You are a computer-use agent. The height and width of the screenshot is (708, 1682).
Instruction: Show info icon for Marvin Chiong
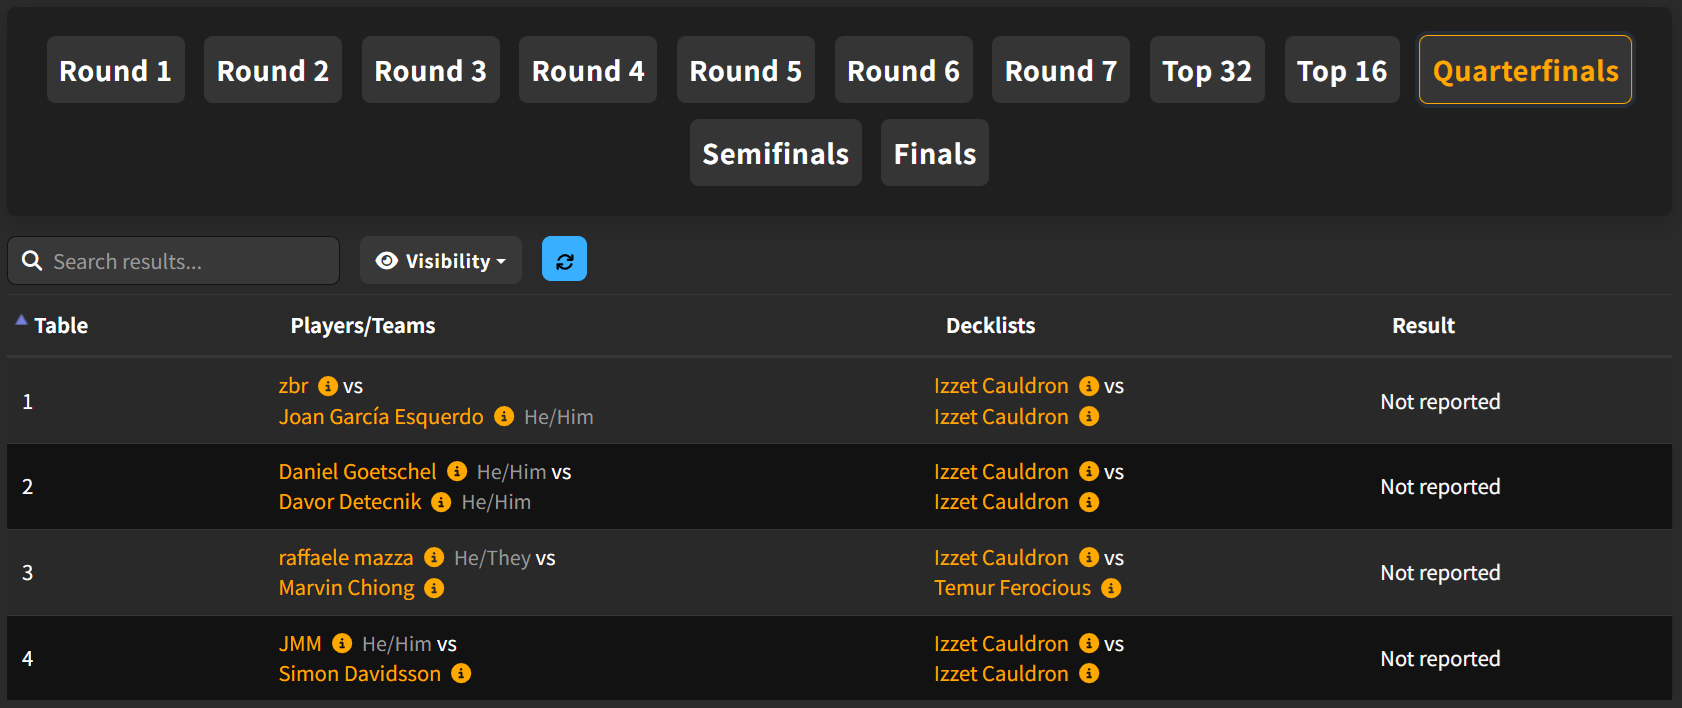tap(434, 588)
